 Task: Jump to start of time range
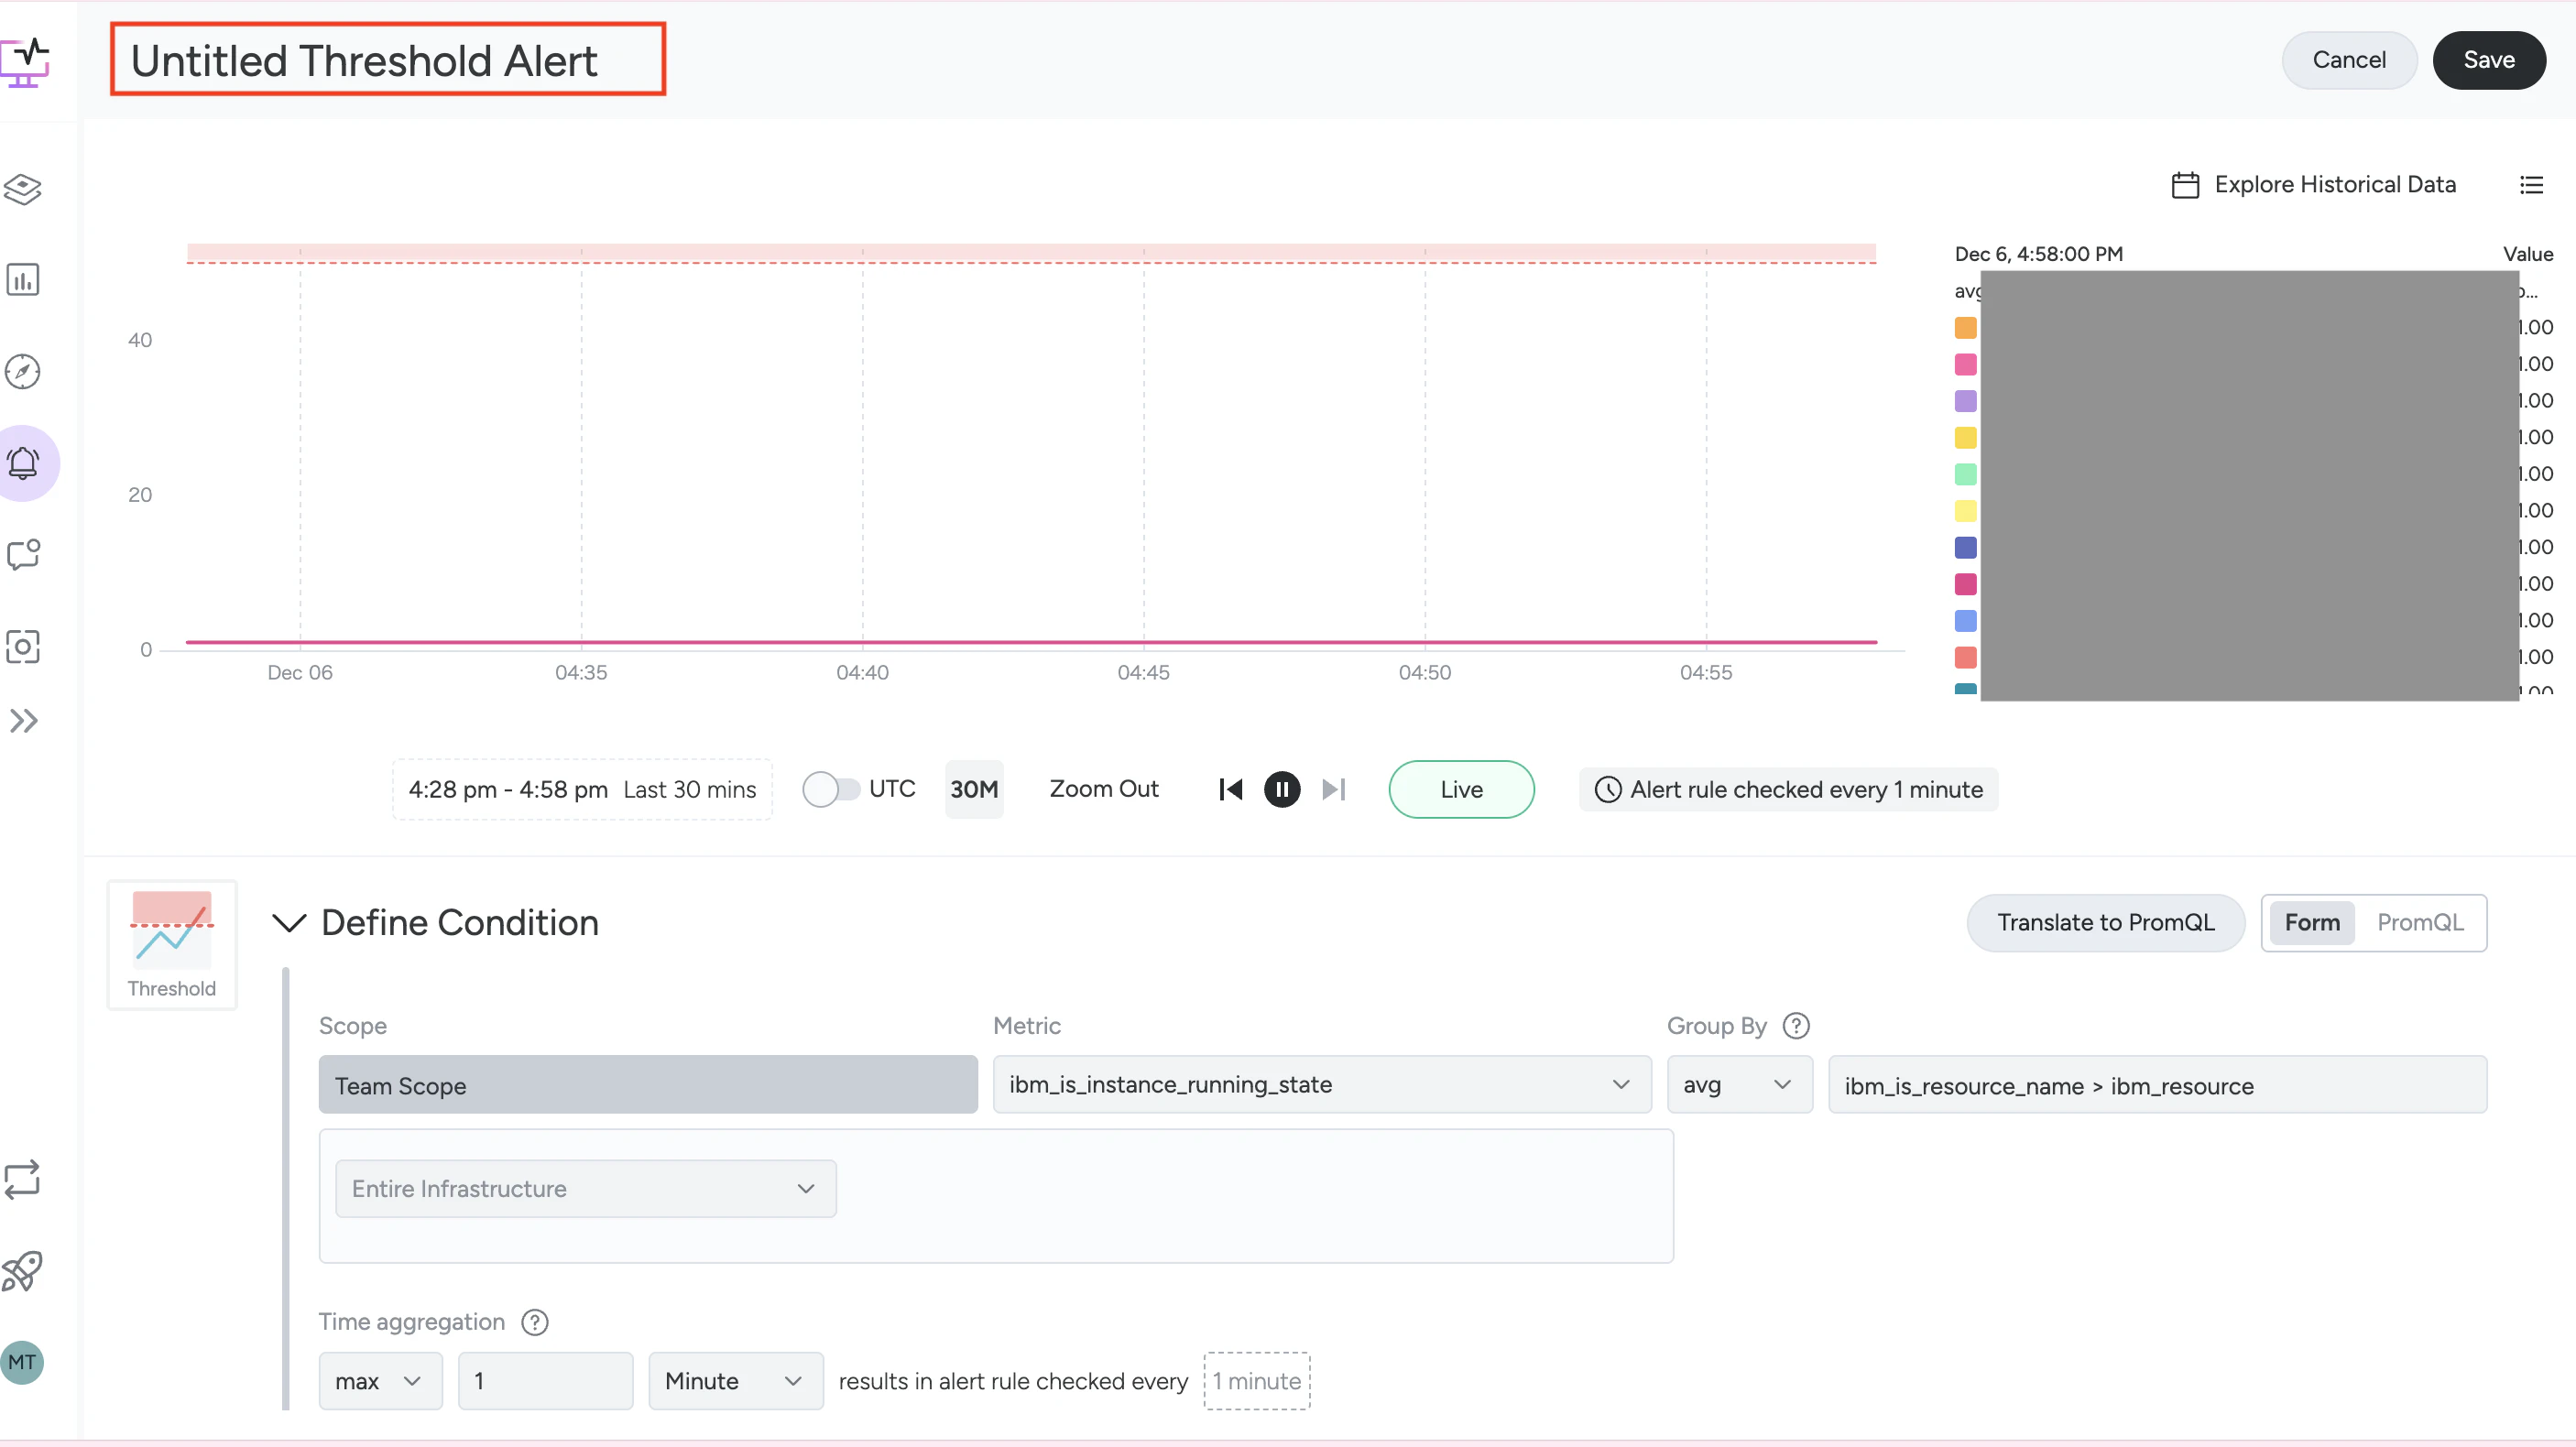pyautogui.click(x=1230, y=789)
